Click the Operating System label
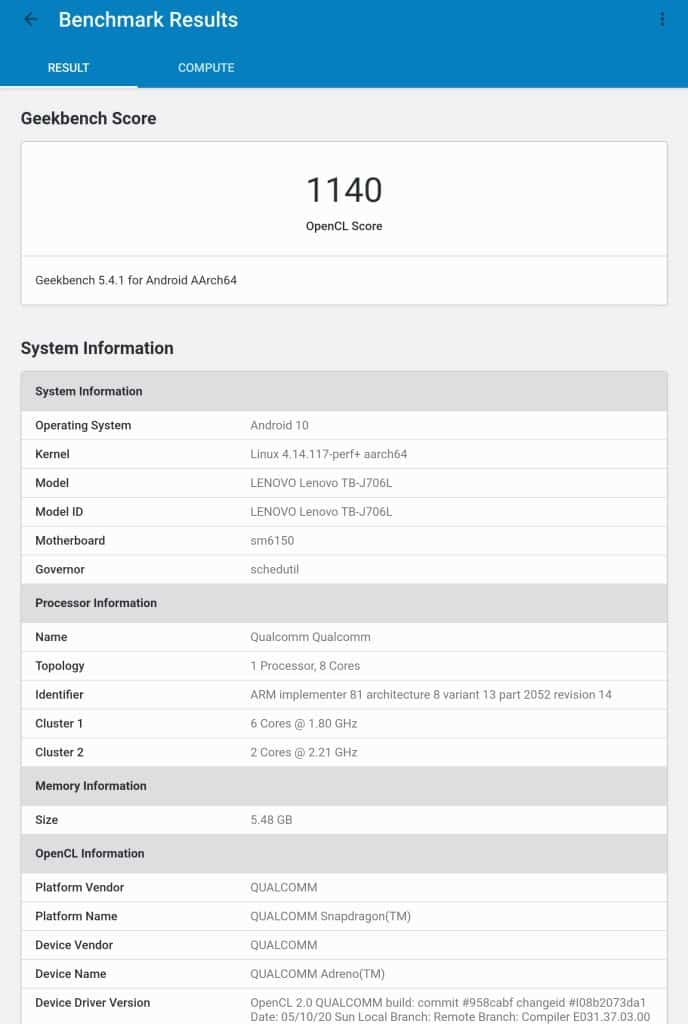 [x=83, y=425]
